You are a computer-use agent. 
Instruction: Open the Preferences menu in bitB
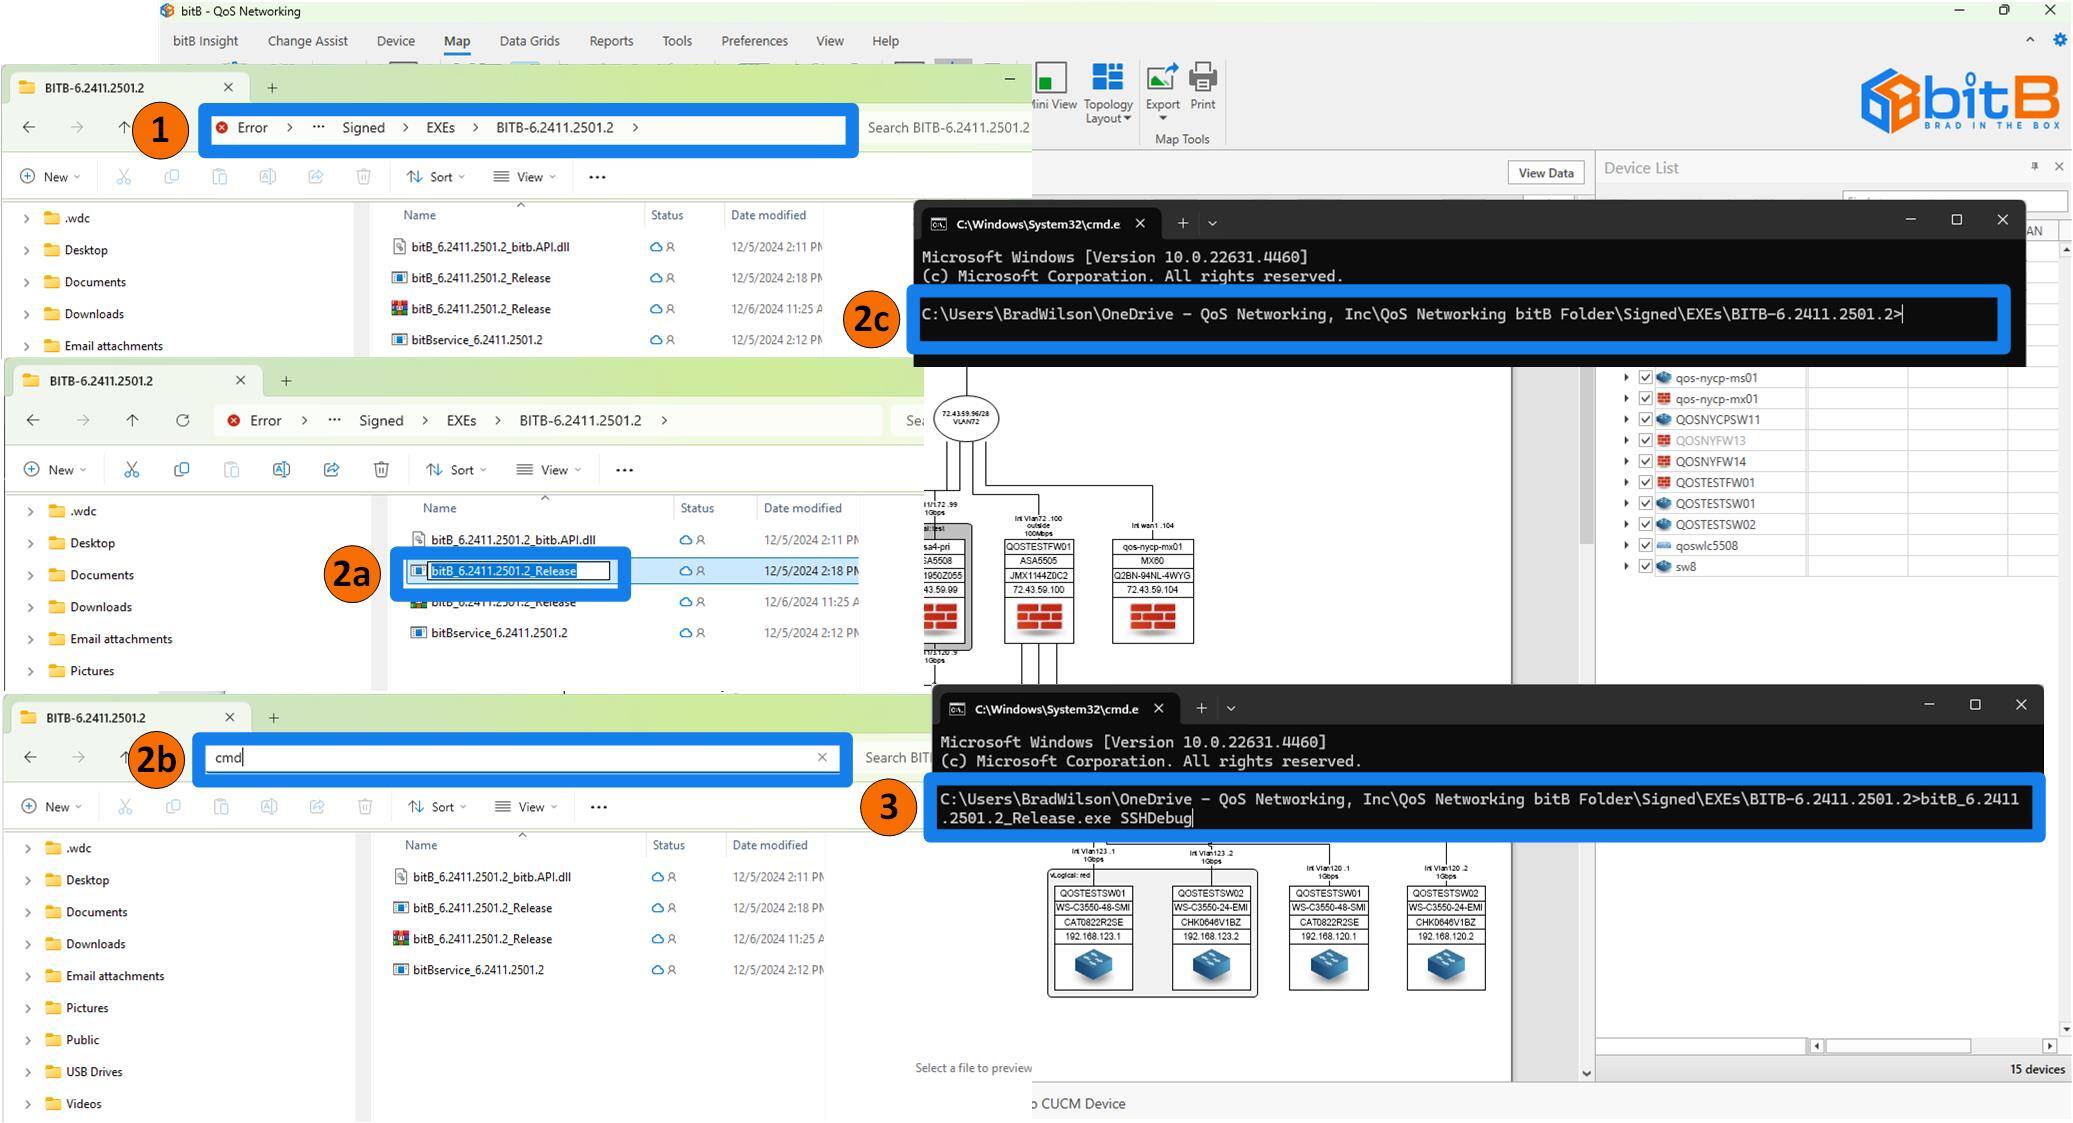click(x=754, y=41)
